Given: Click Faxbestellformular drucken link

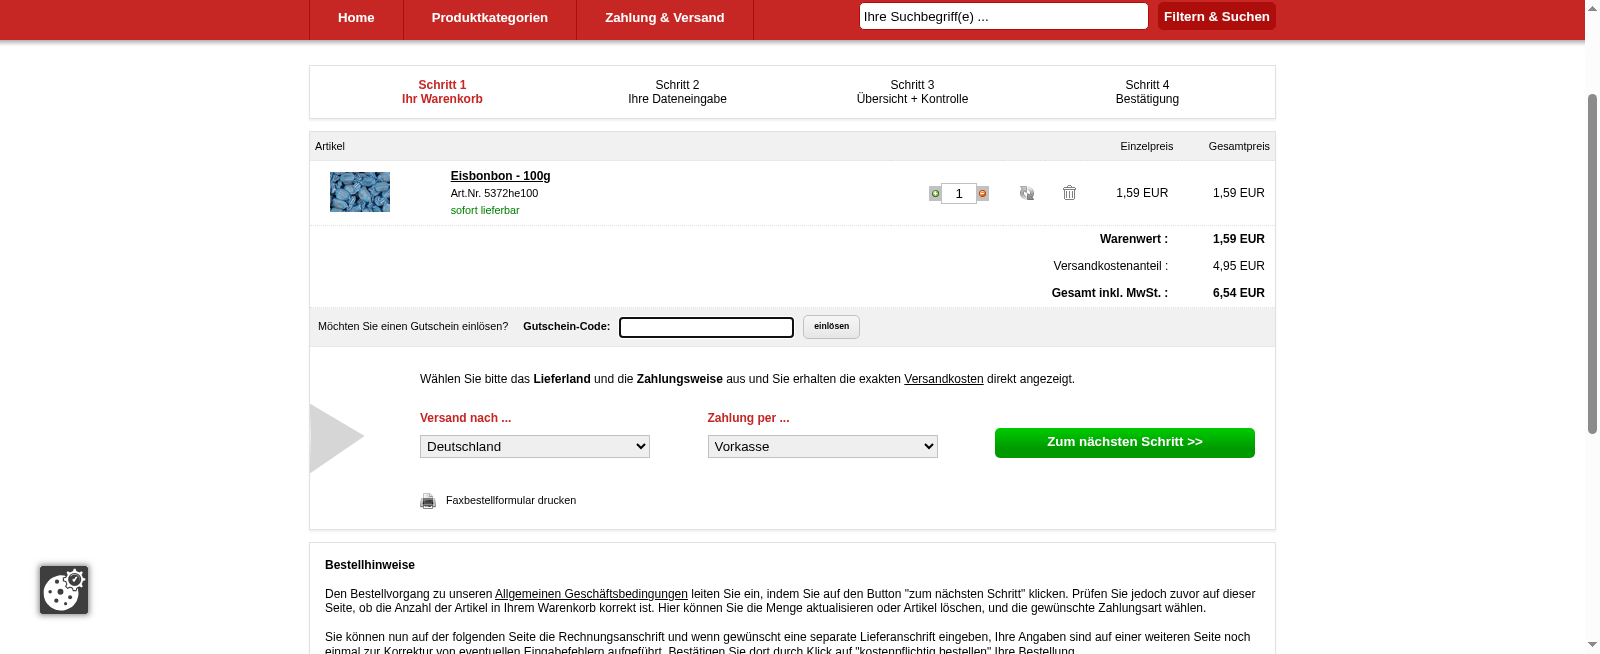Looking at the screenshot, I should click(511, 500).
